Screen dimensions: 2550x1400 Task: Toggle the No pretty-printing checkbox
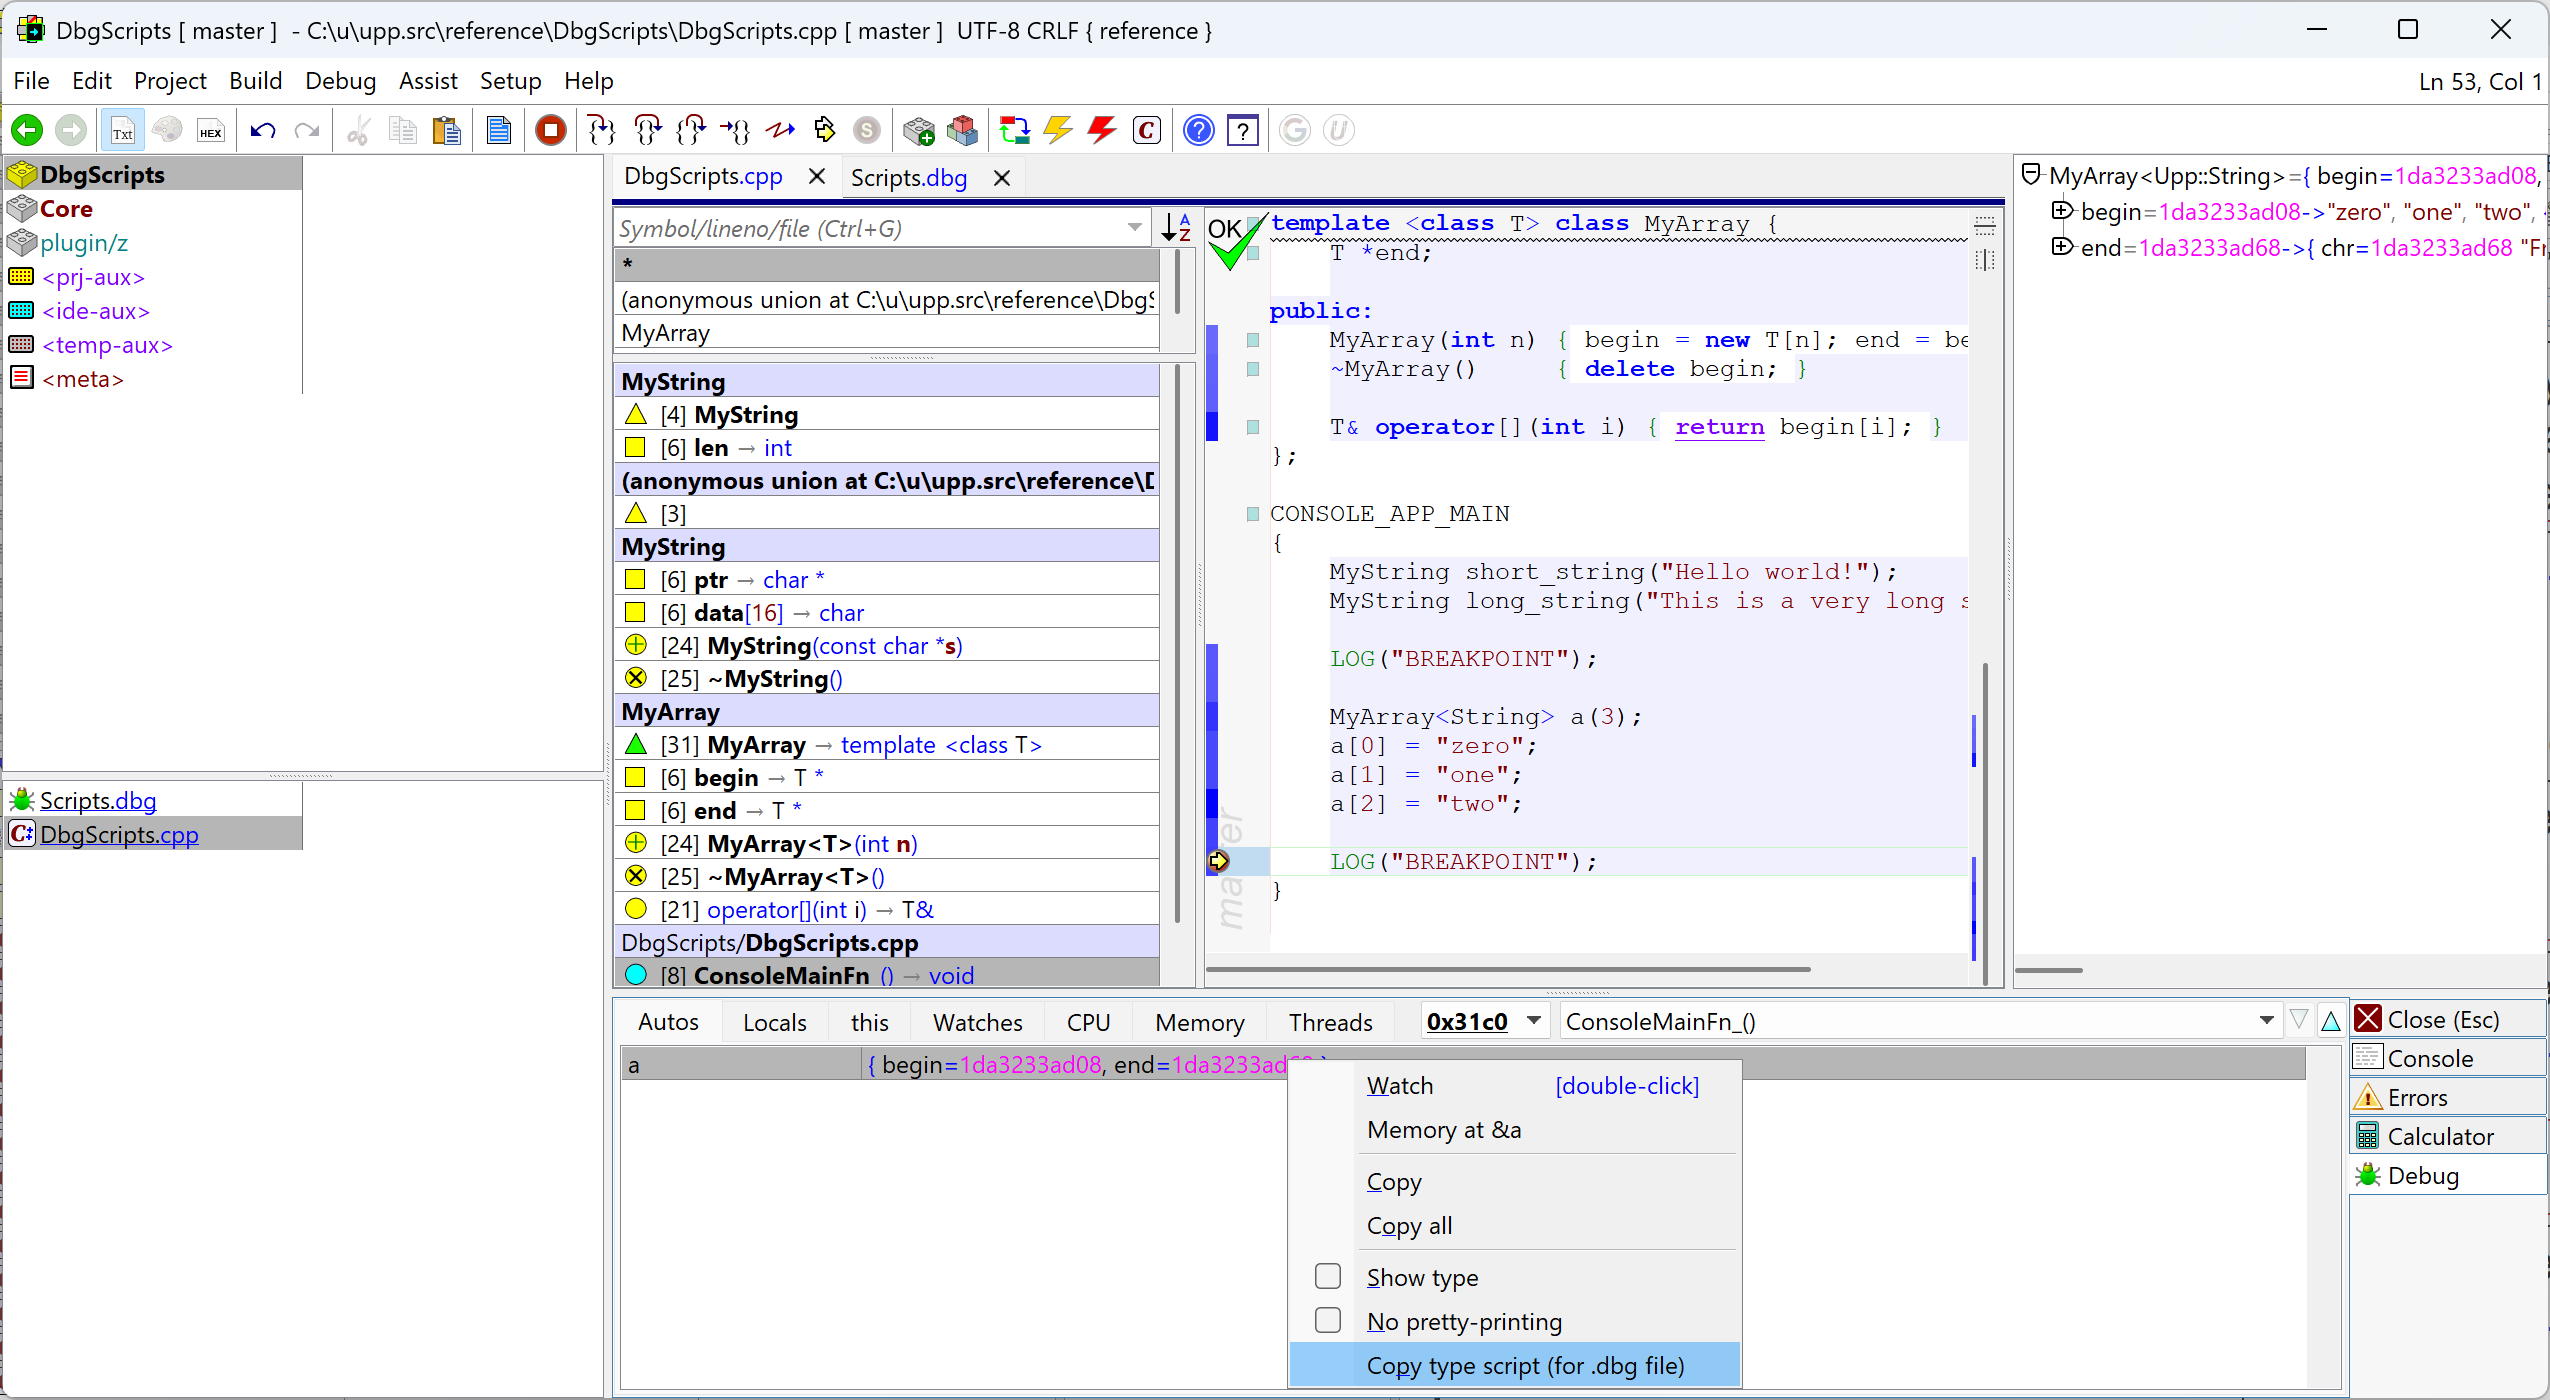click(1328, 1320)
